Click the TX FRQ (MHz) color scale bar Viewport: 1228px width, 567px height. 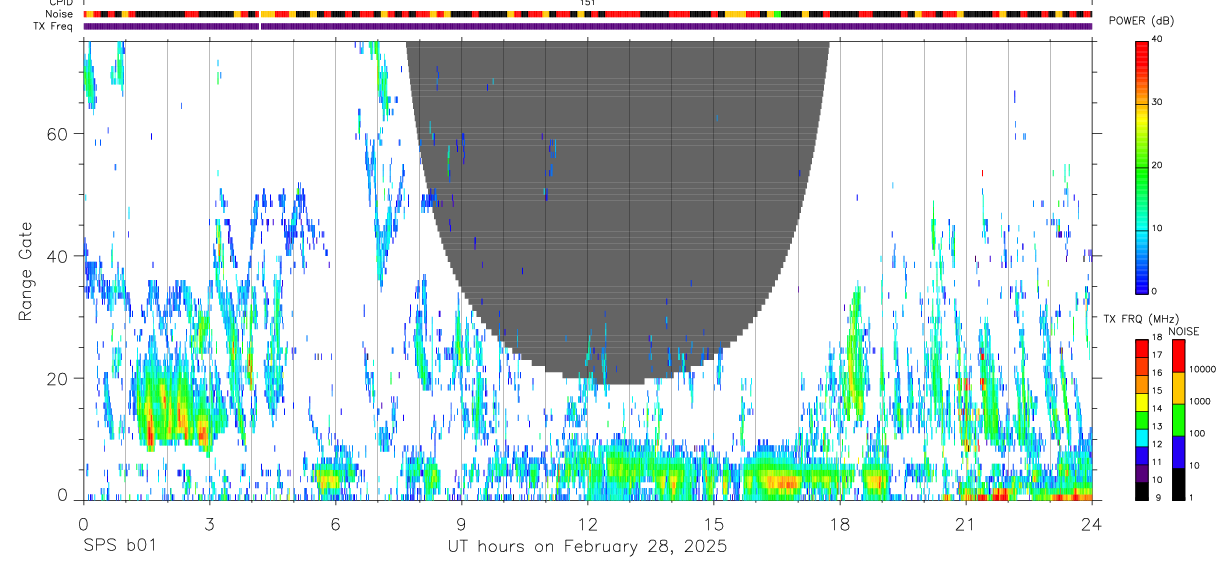(x=1141, y=419)
